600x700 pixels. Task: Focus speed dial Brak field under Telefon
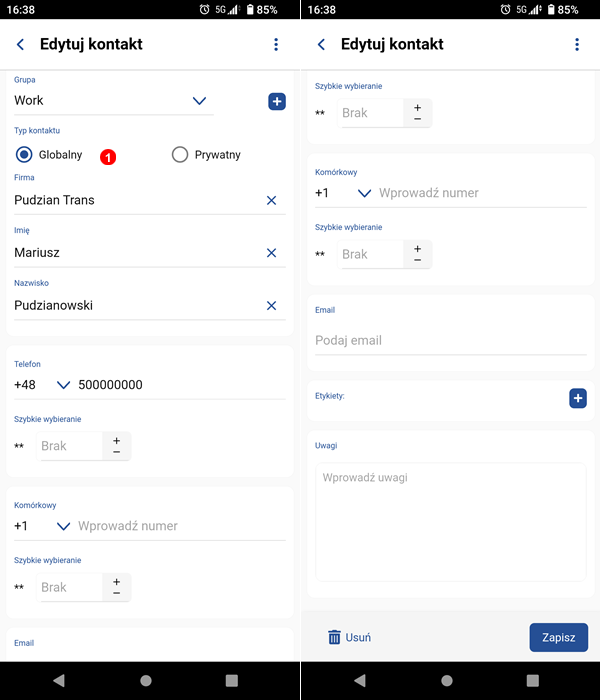click(70, 446)
